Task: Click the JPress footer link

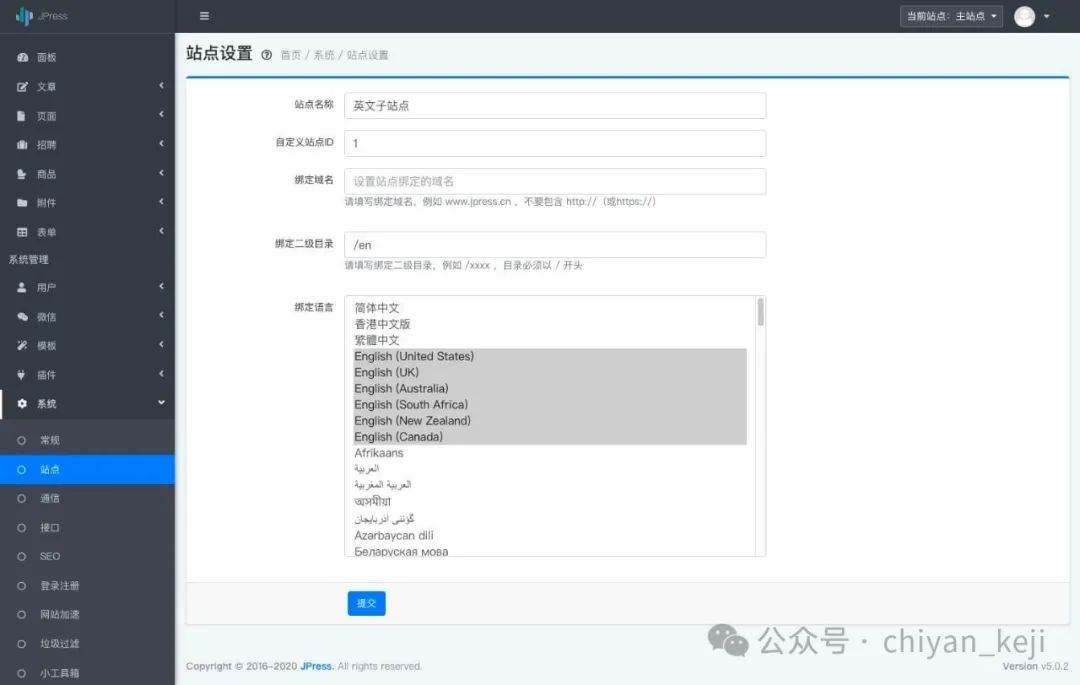Action: tap(316, 666)
